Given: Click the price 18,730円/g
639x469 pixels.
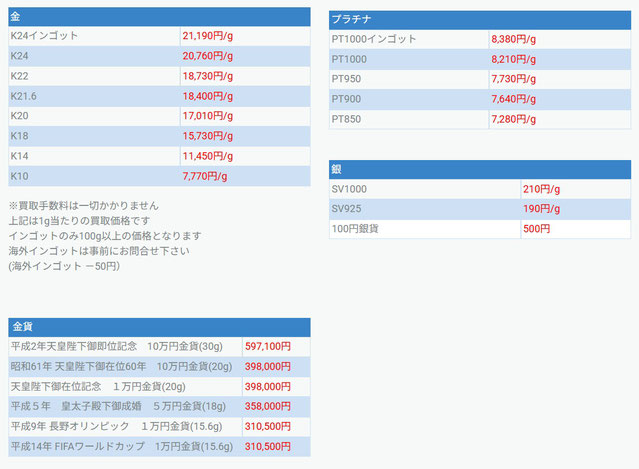Looking at the screenshot, I should pos(207,76).
